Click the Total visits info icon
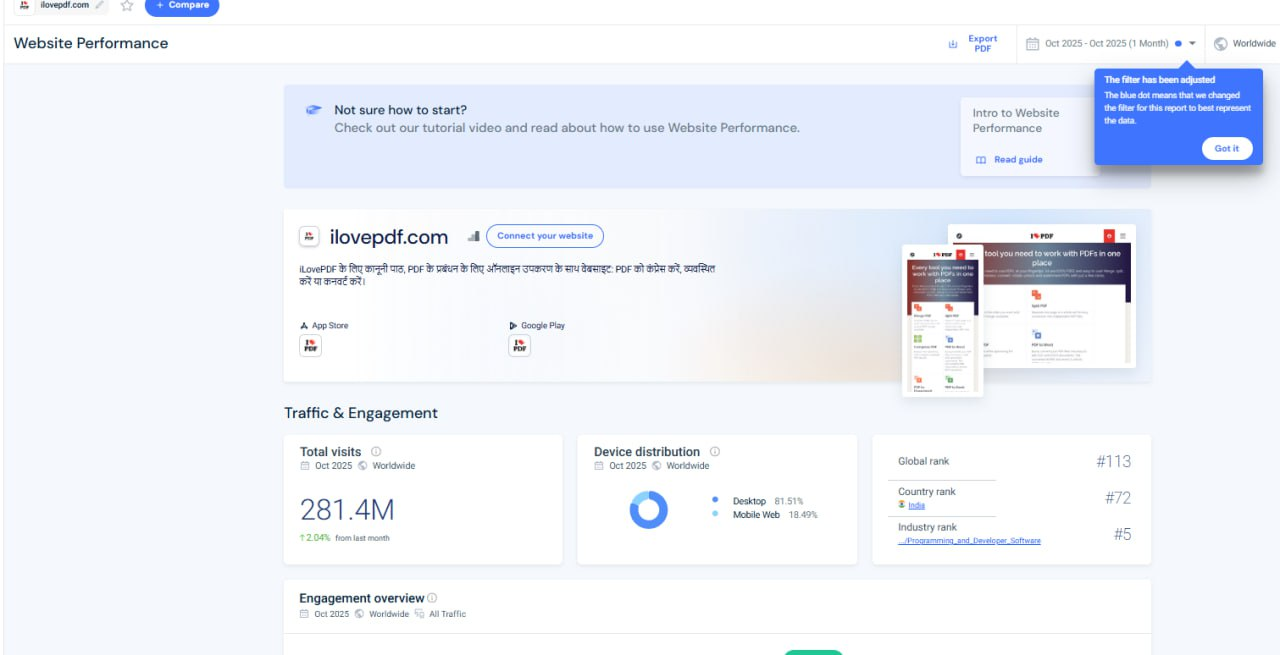1280x655 pixels. click(376, 452)
